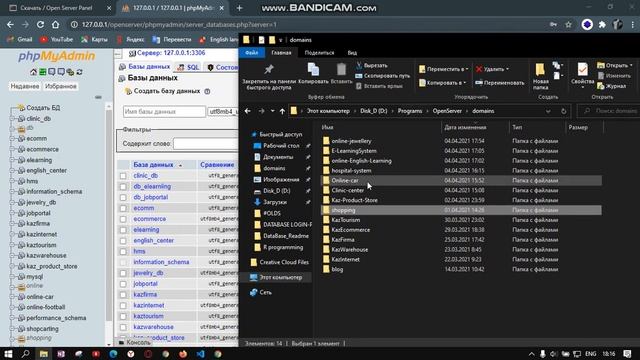Screen dimensions: 640x360
Task: Open Windows Start menu
Action: pos(8,353)
